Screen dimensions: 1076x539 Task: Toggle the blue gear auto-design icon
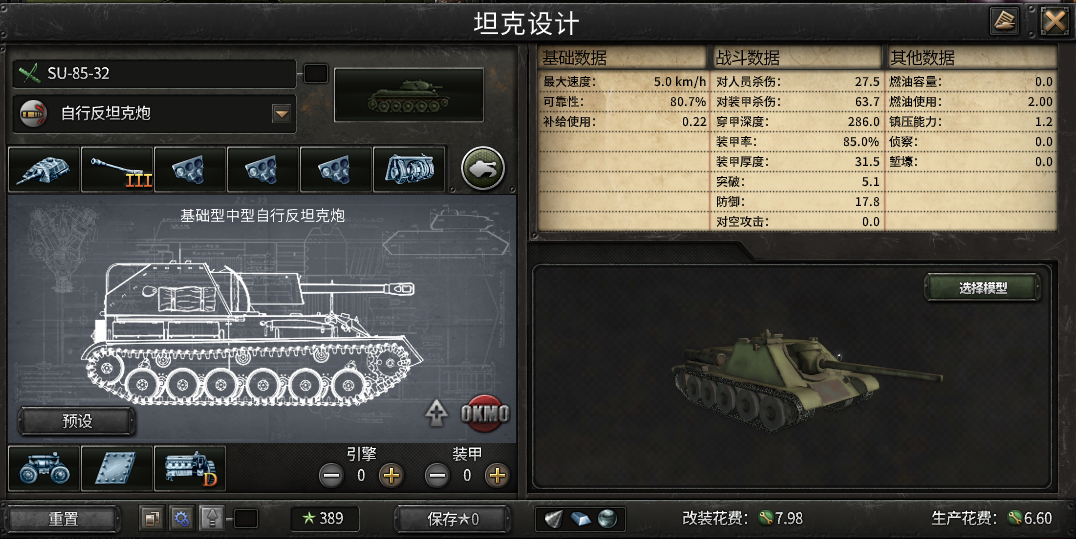pos(181,518)
